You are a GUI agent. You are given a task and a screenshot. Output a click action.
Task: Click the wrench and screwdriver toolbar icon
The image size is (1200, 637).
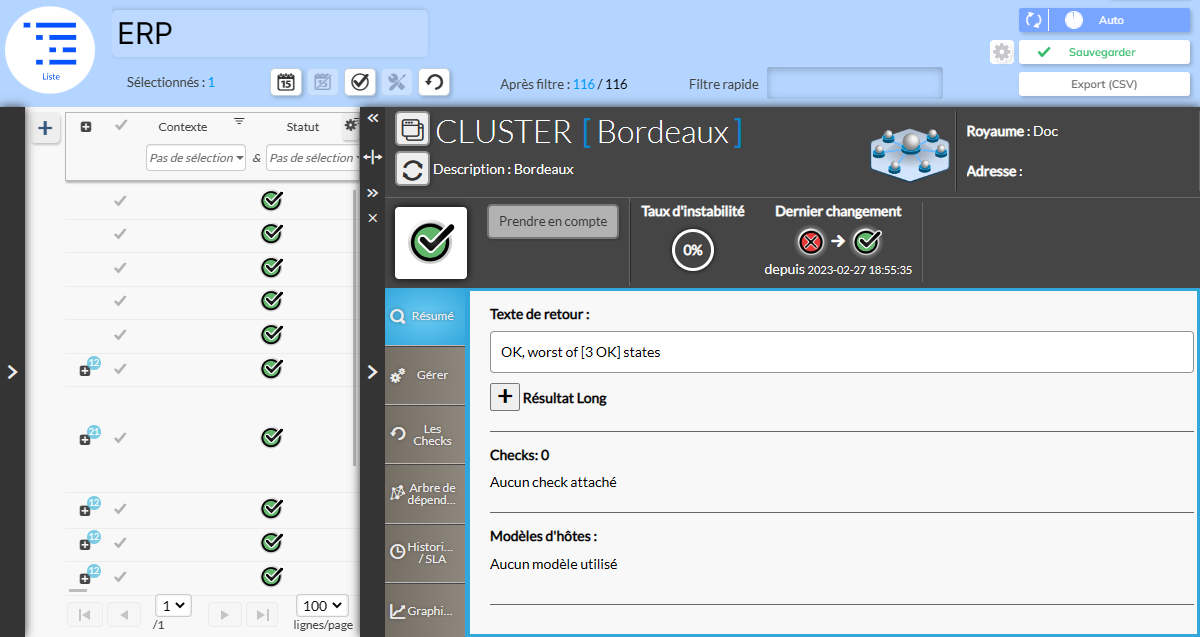click(396, 82)
